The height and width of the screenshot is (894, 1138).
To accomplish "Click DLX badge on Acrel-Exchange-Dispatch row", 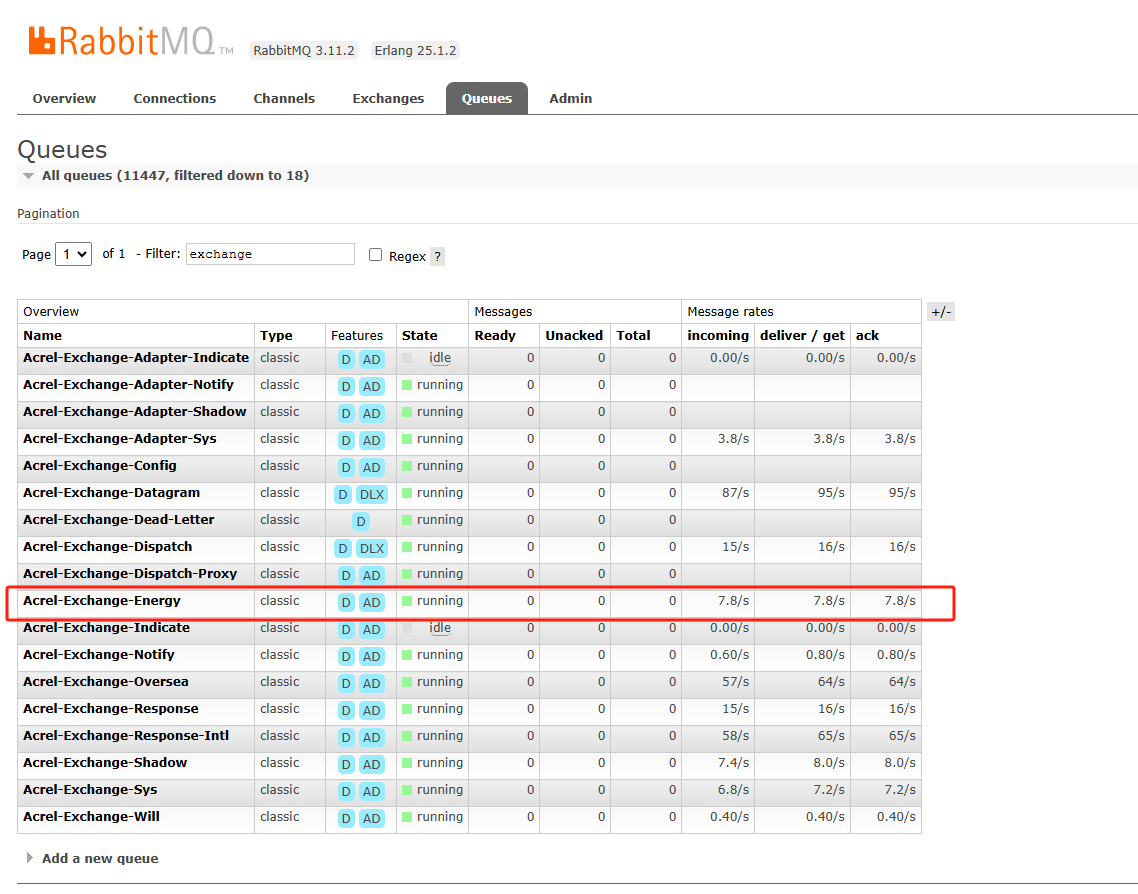I will (x=371, y=548).
